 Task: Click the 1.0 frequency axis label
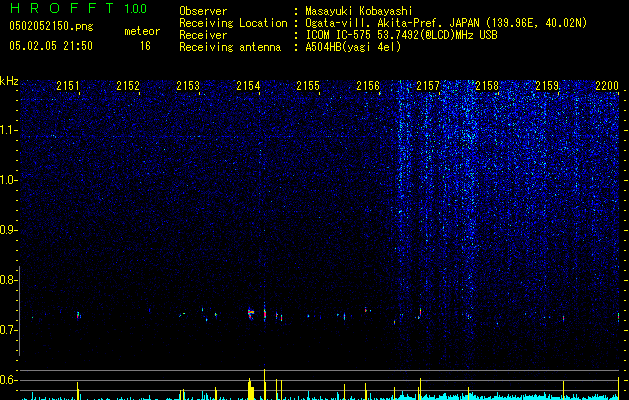pyautogui.click(x=9, y=180)
